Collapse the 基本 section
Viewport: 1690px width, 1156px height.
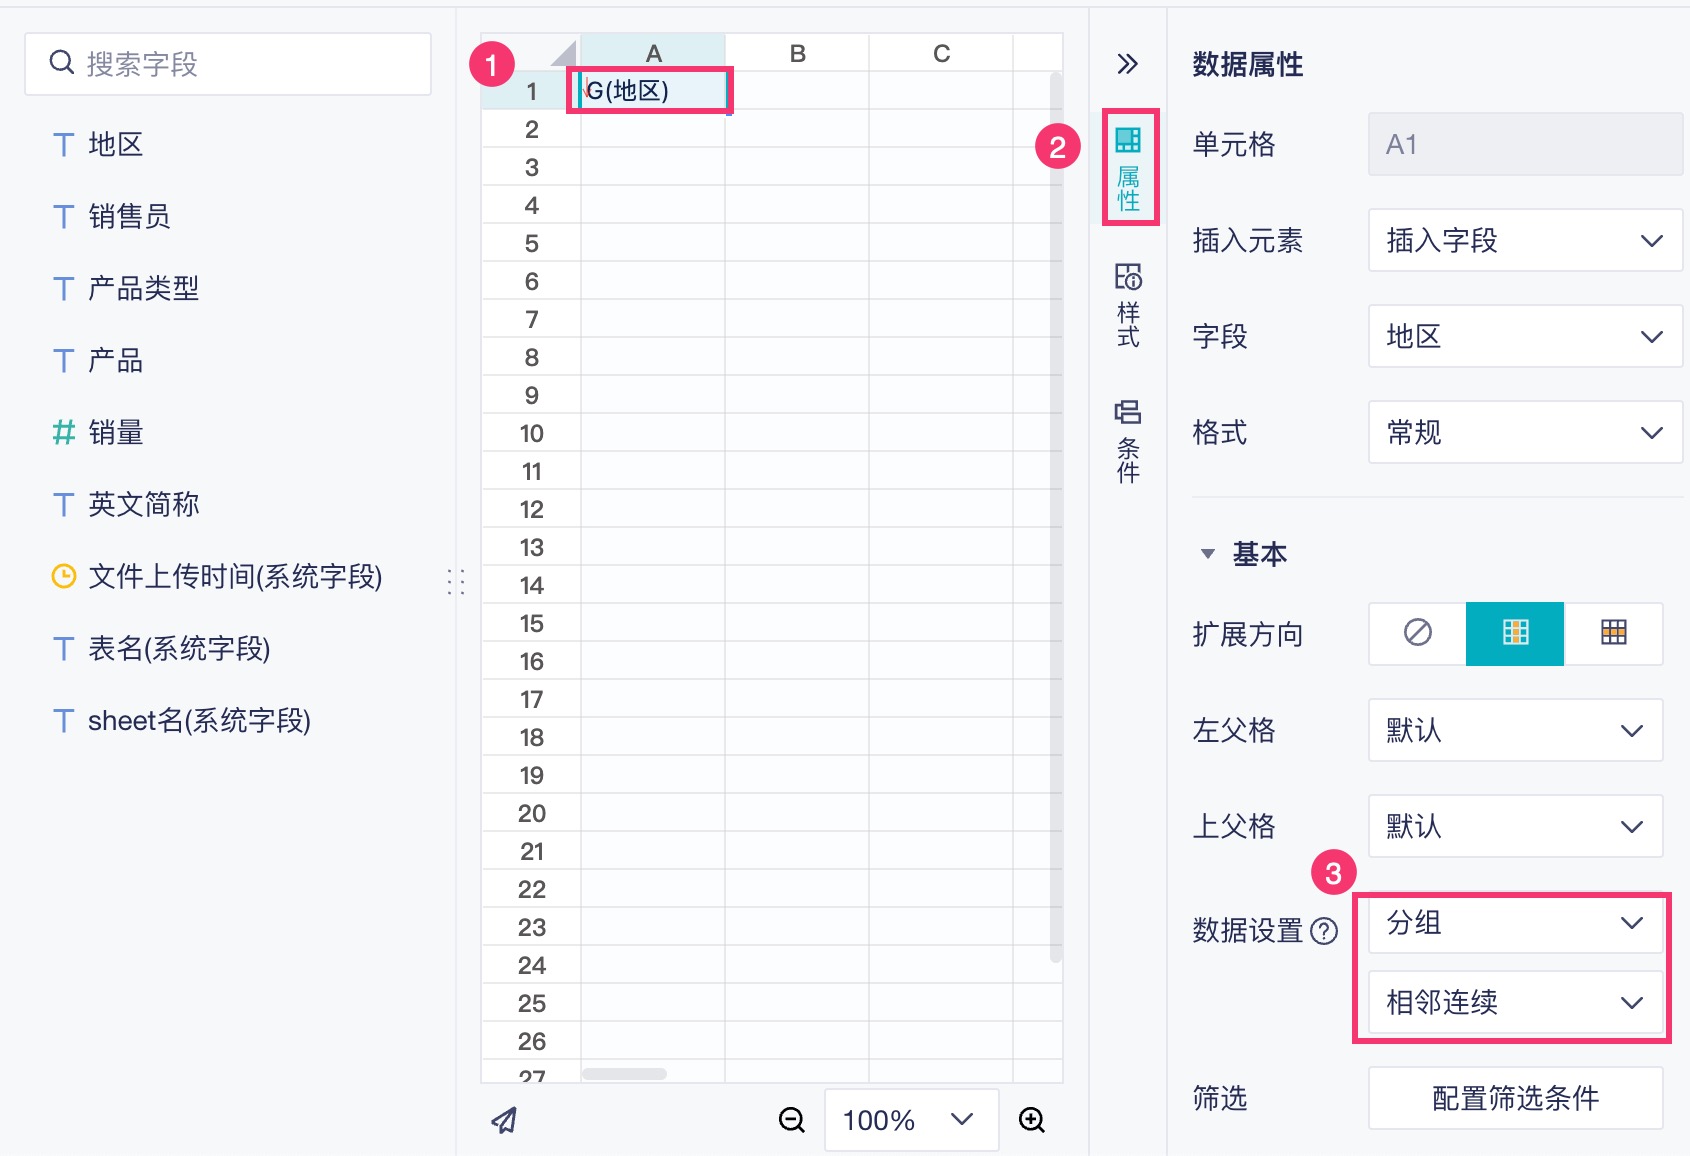click(x=1208, y=554)
